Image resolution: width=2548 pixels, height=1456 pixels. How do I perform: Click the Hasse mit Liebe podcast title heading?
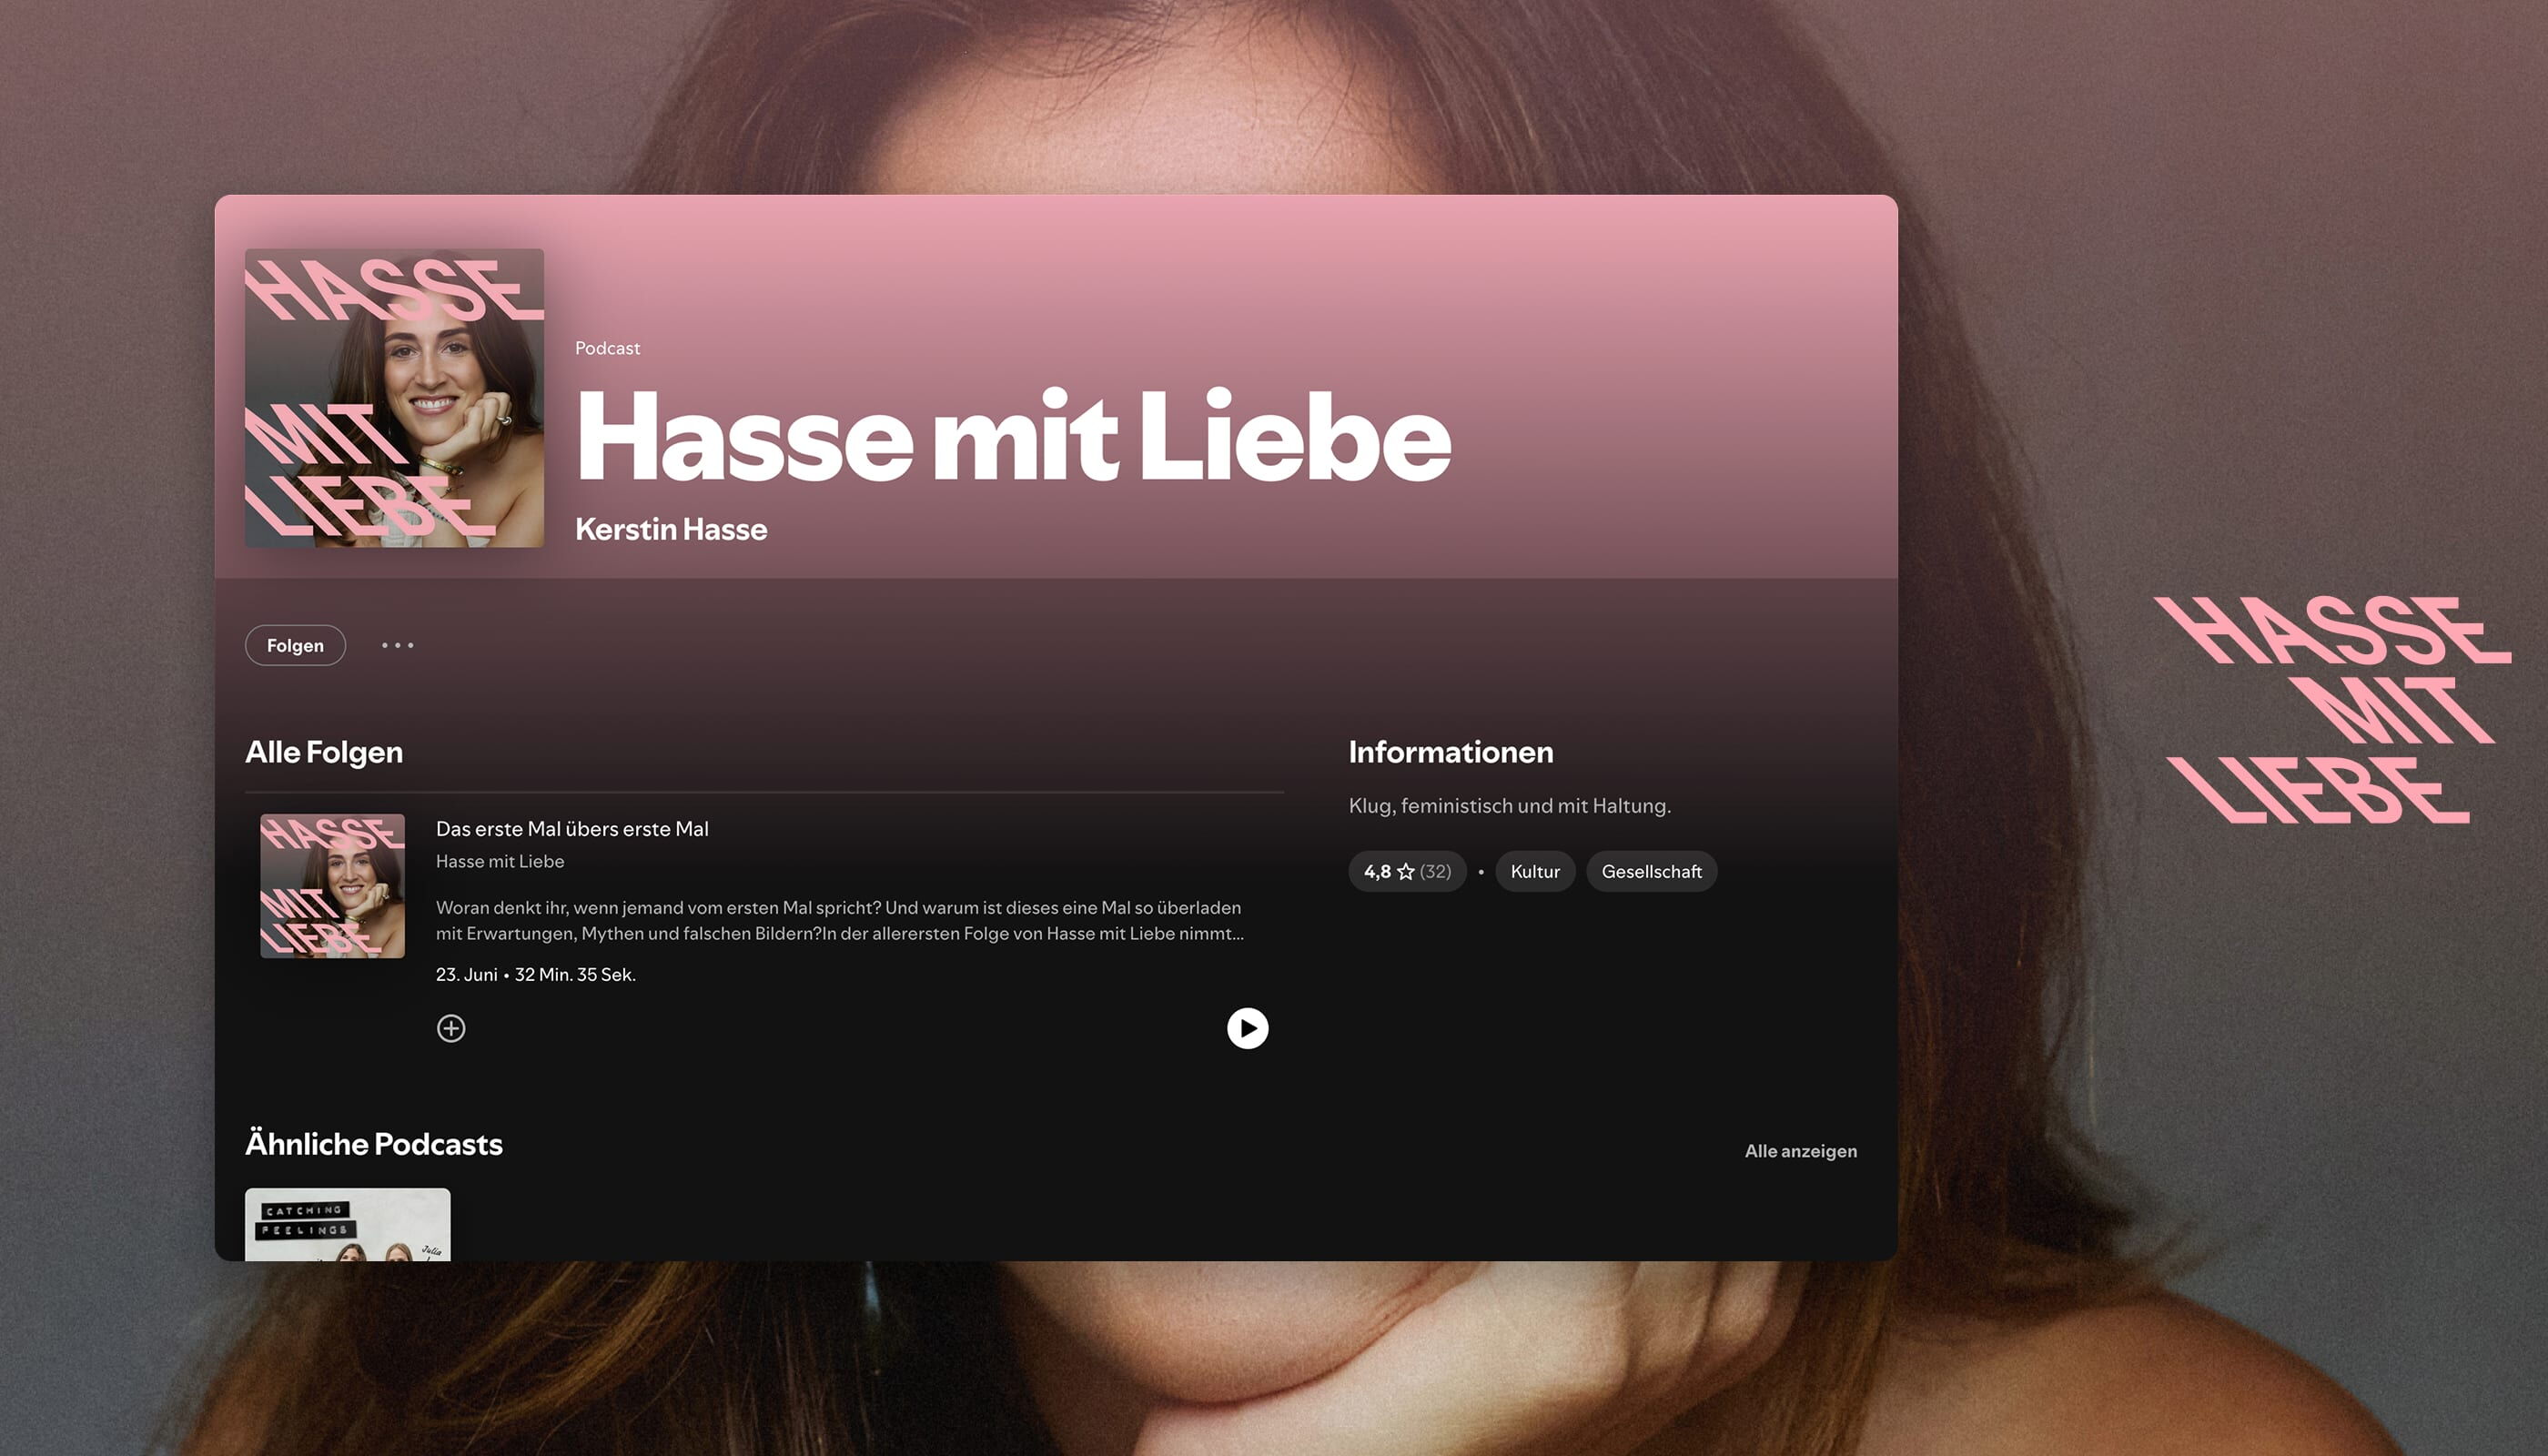click(x=1013, y=436)
